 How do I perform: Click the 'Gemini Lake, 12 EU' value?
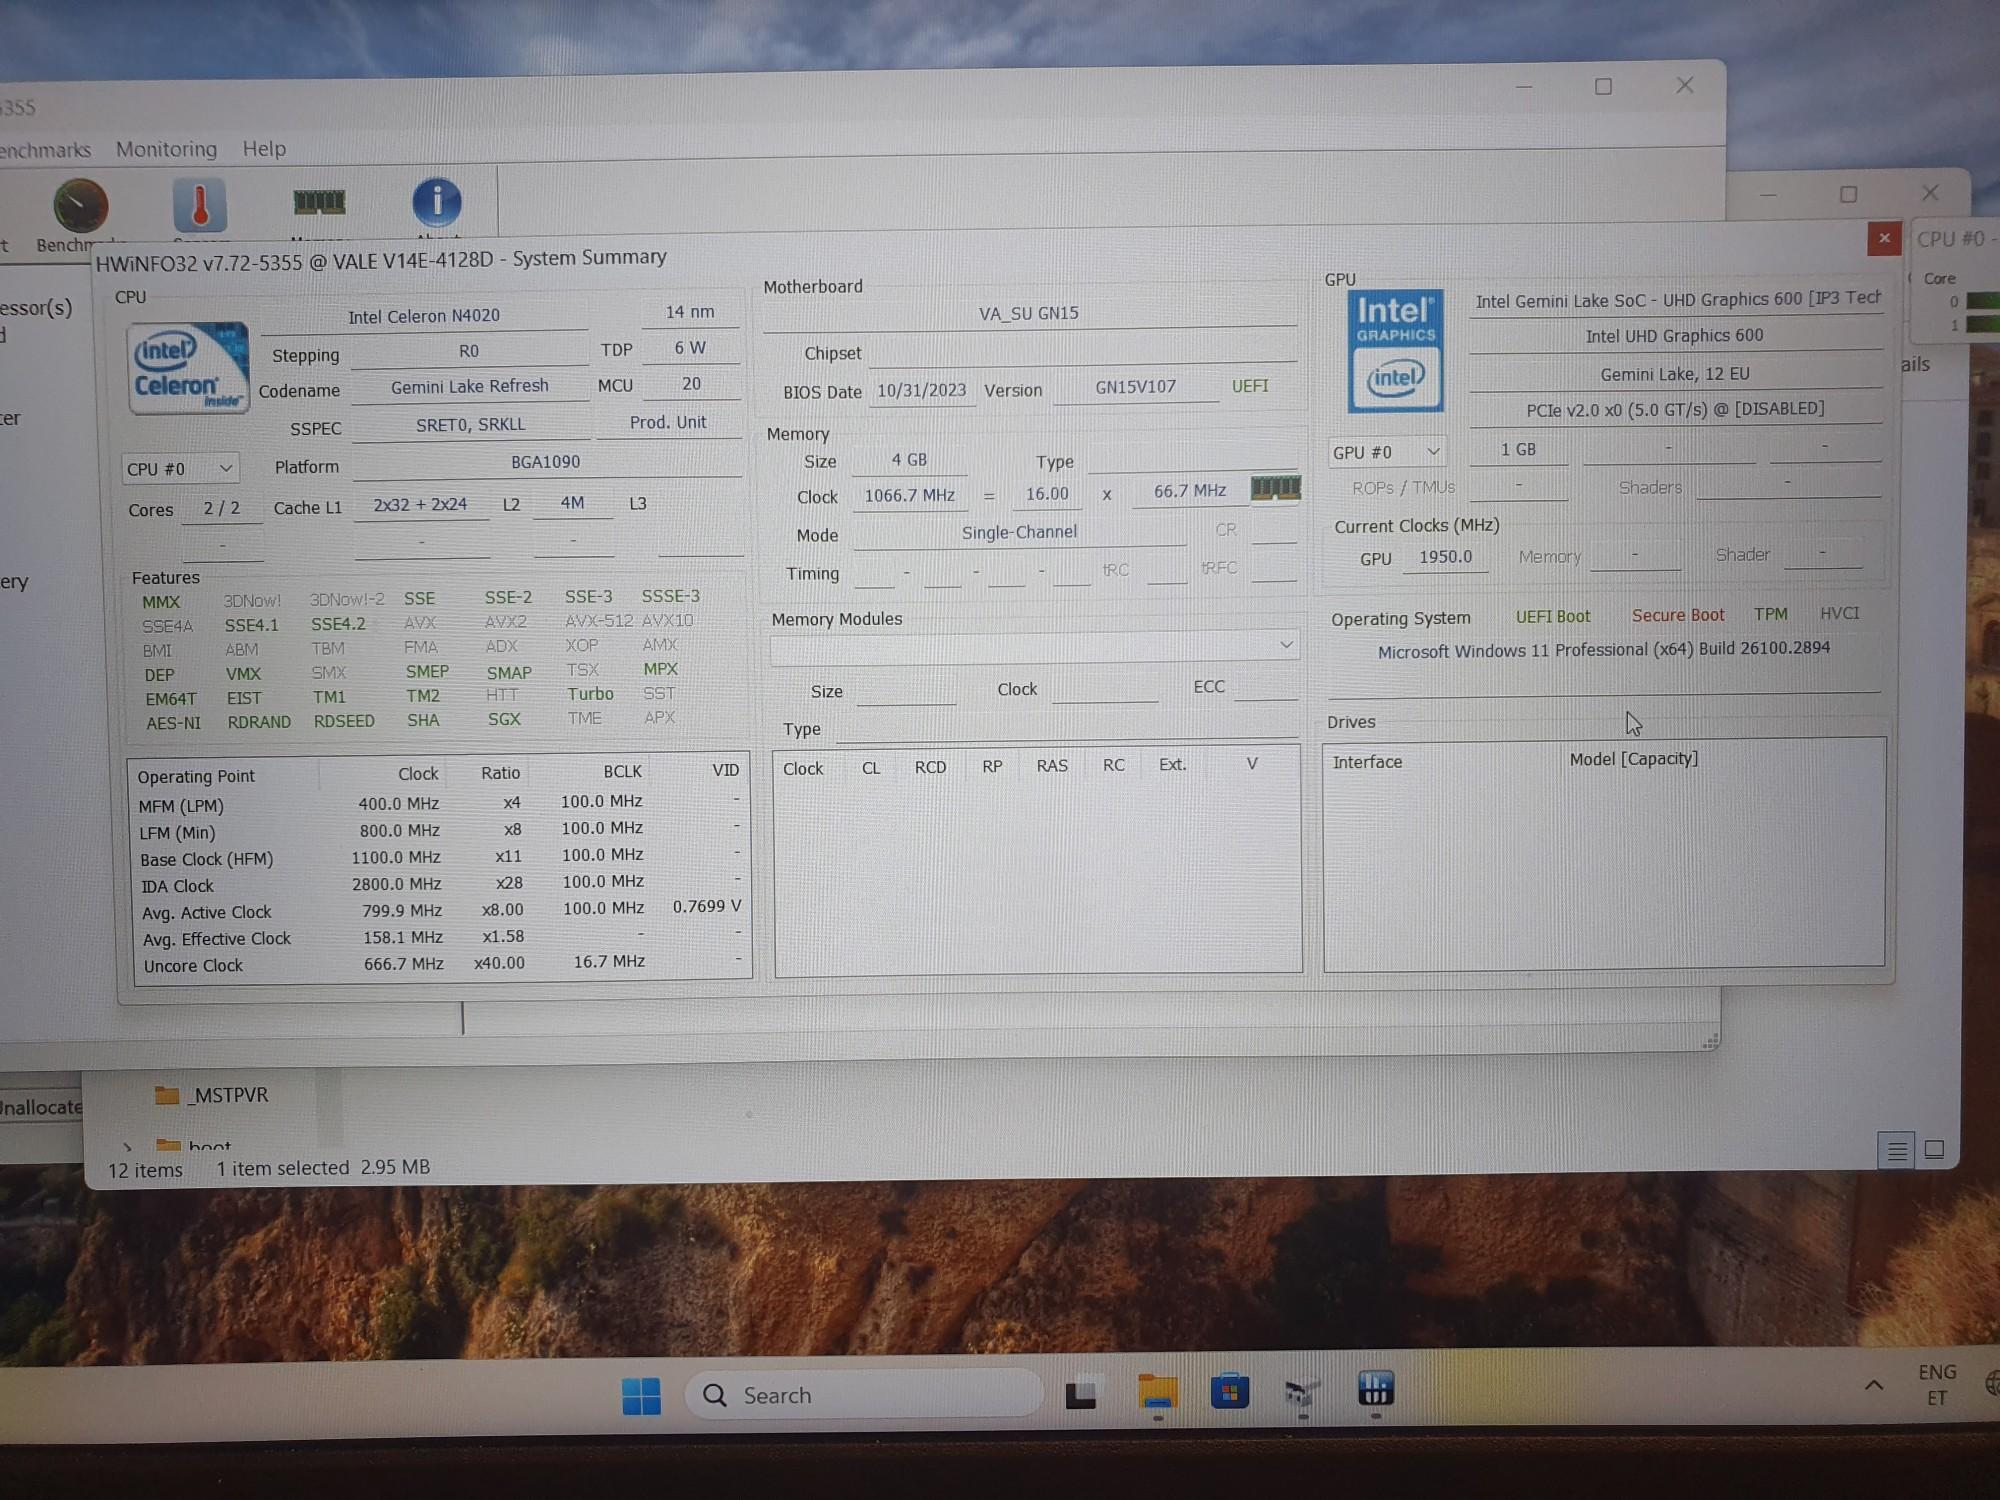(x=1675, y=374)
